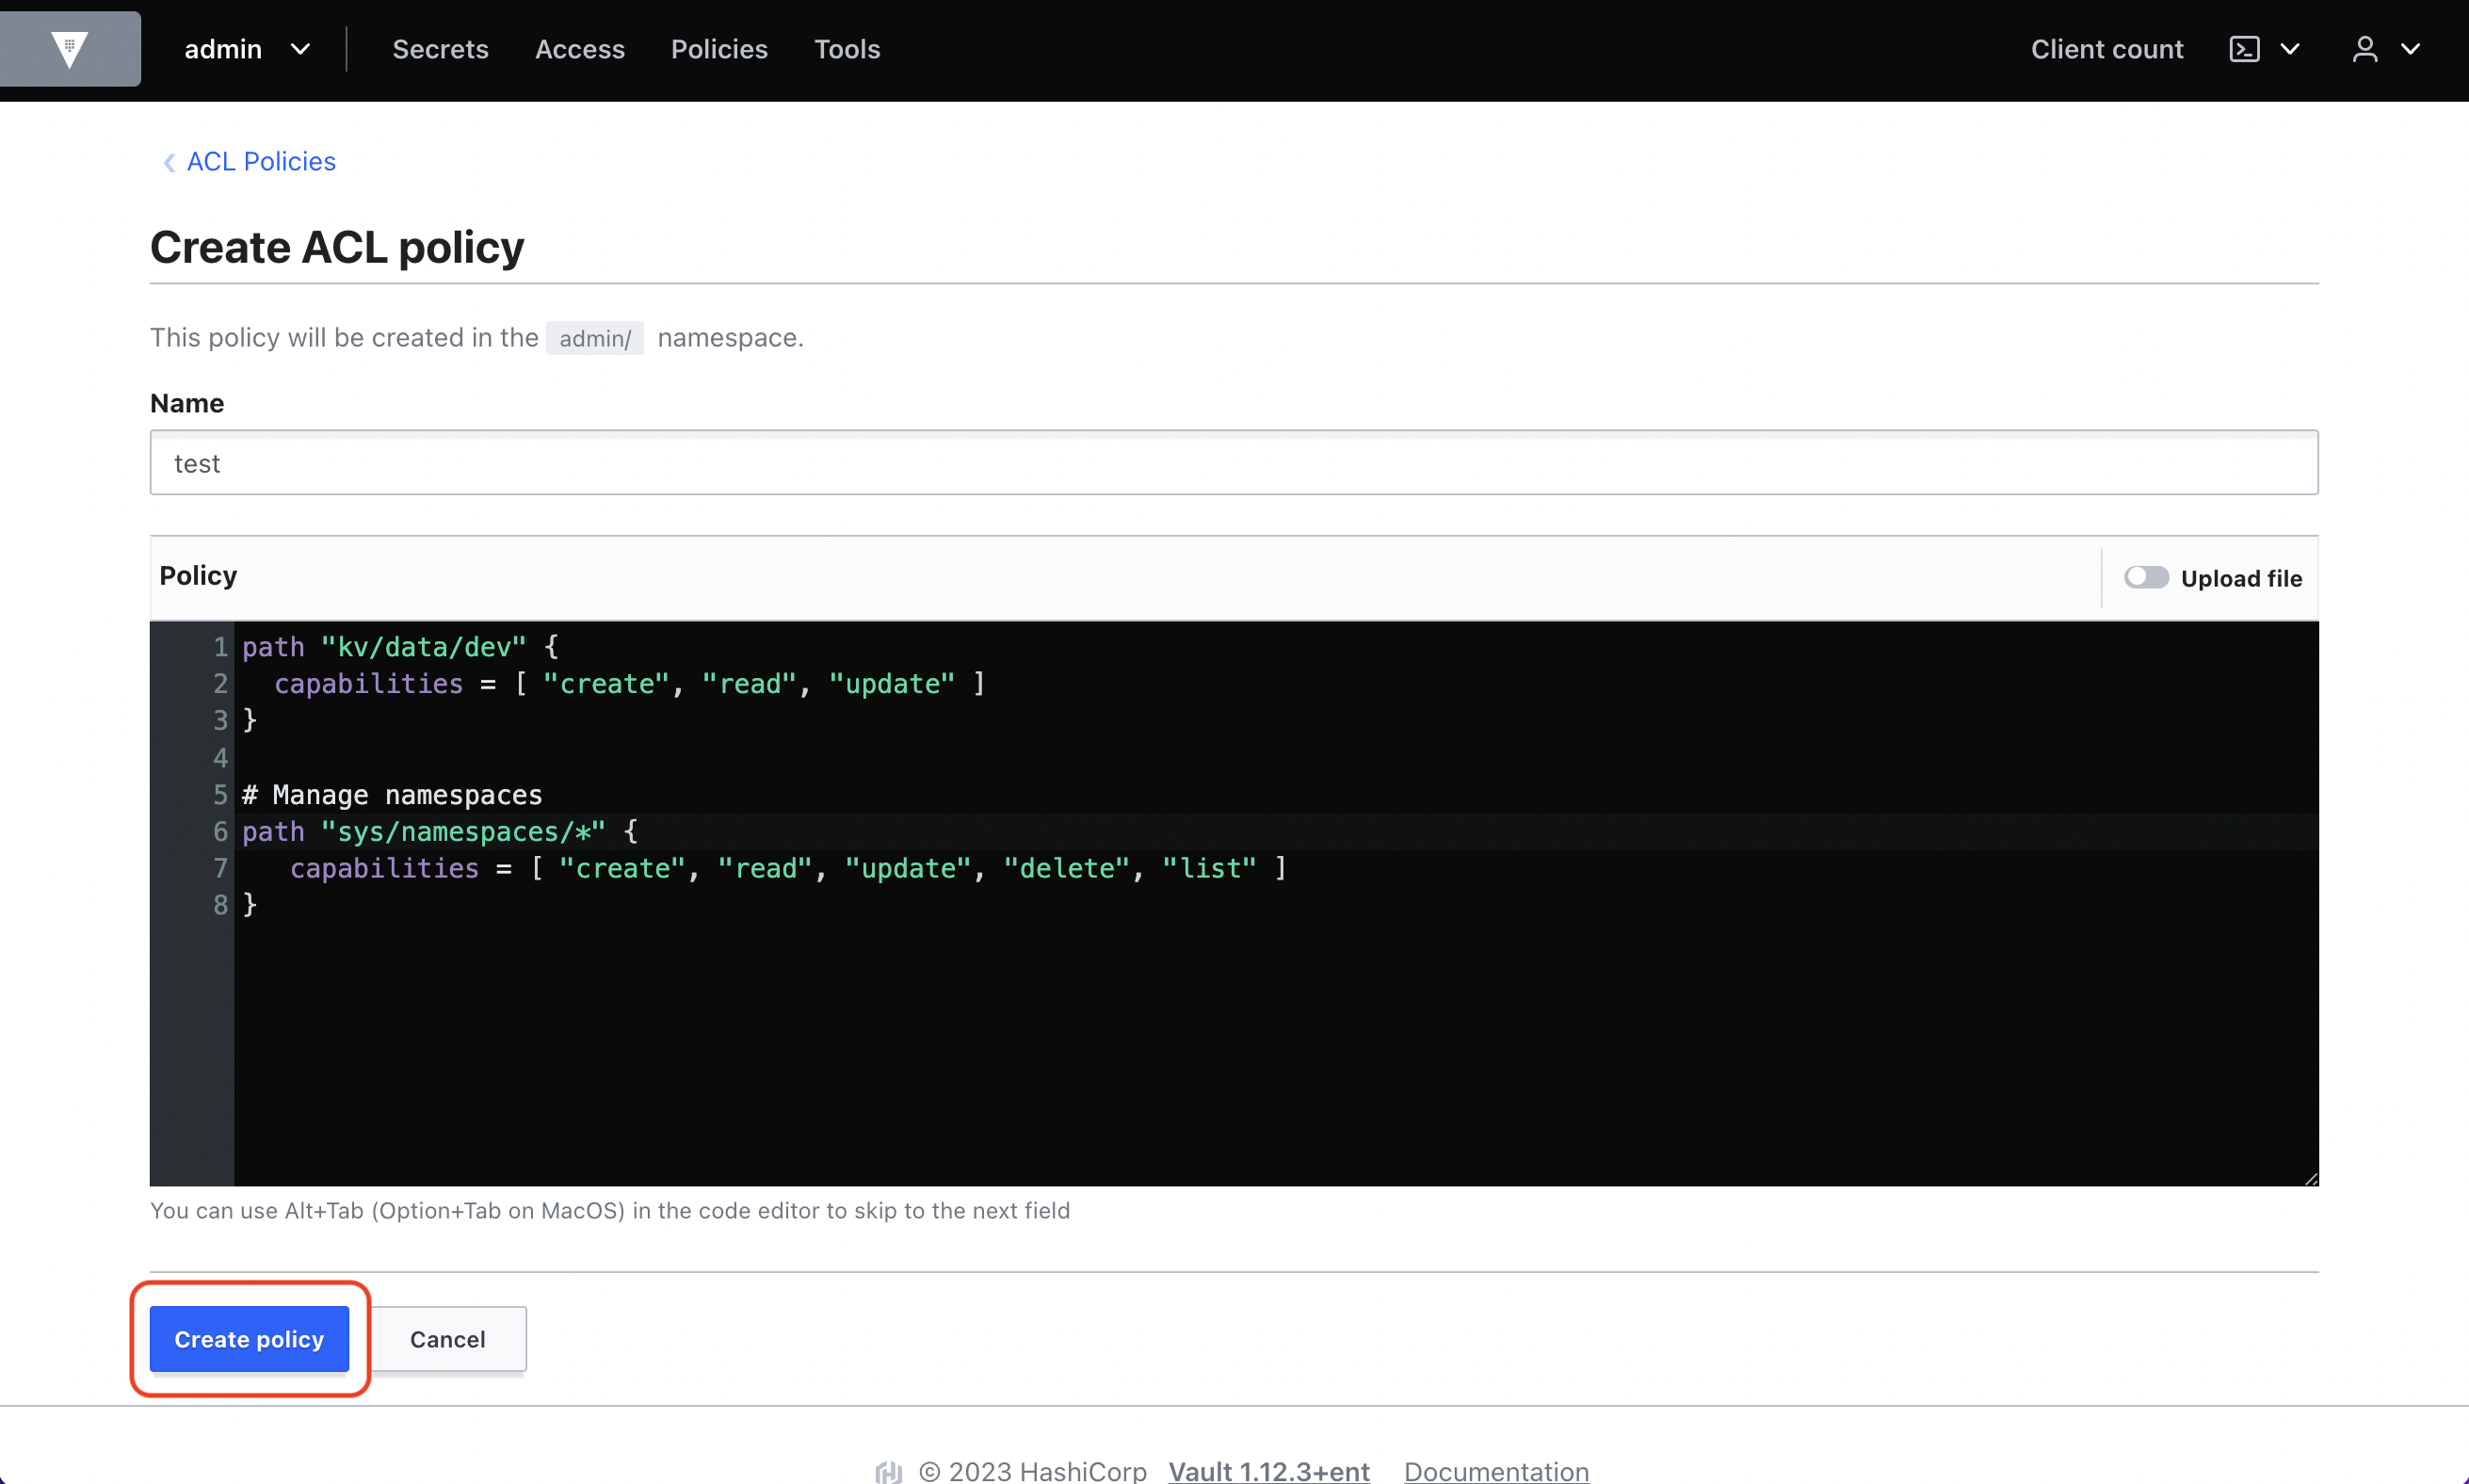Cancel the policy creation

click(x=448, y=1339)
